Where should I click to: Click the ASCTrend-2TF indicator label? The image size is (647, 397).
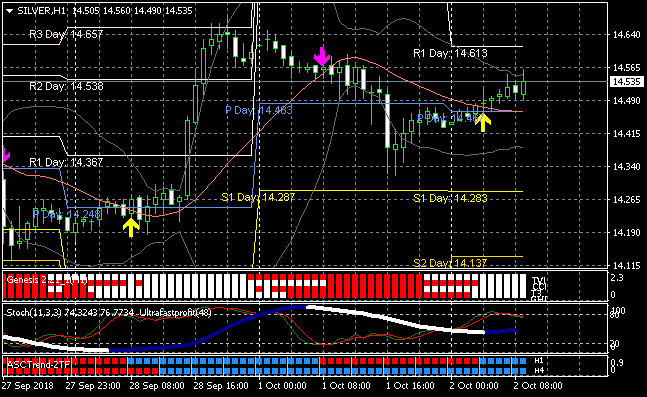38,365
